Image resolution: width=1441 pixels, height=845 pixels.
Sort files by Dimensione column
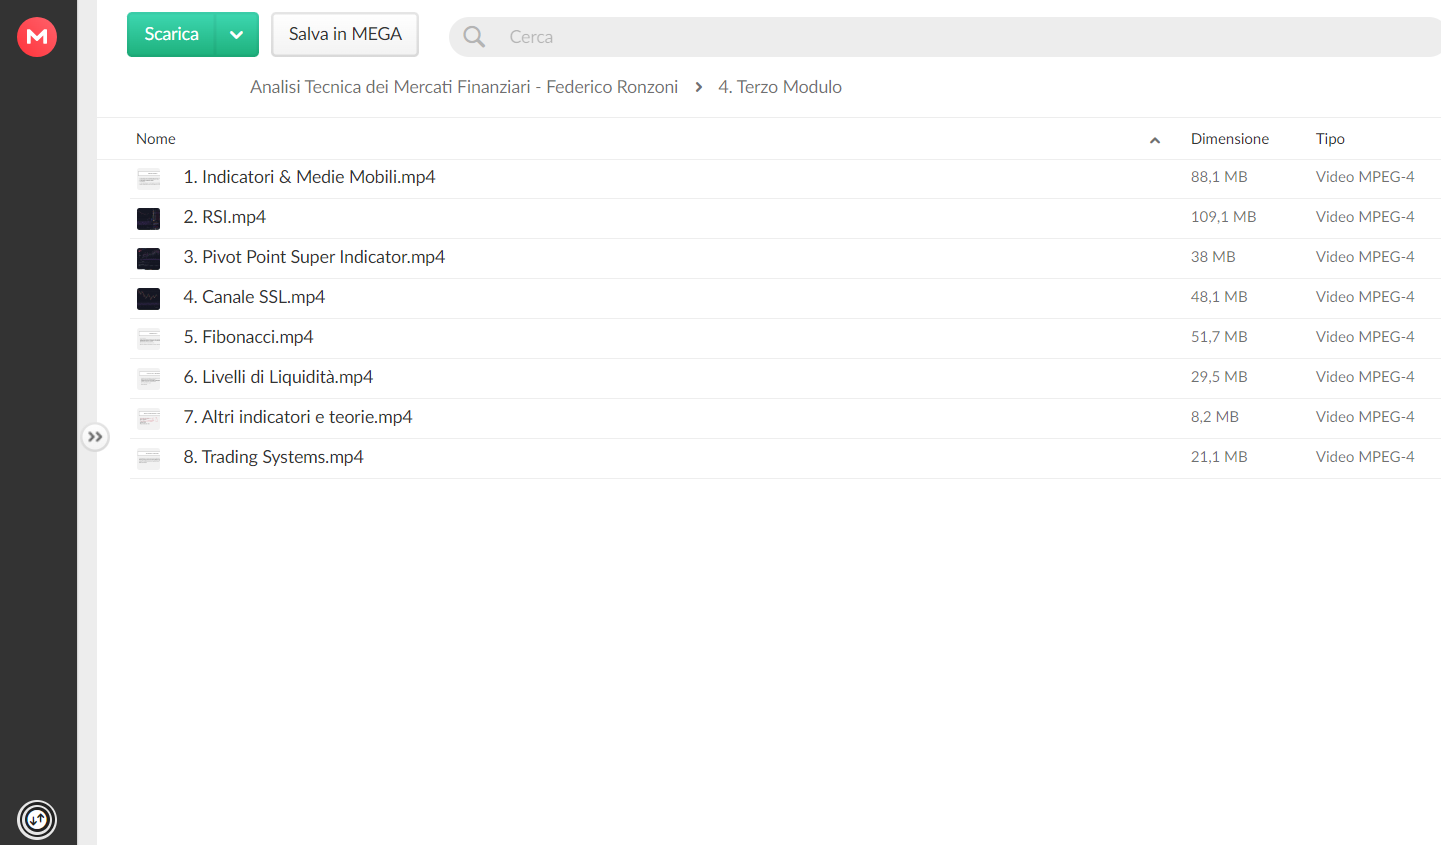(x=1229, y=139)
